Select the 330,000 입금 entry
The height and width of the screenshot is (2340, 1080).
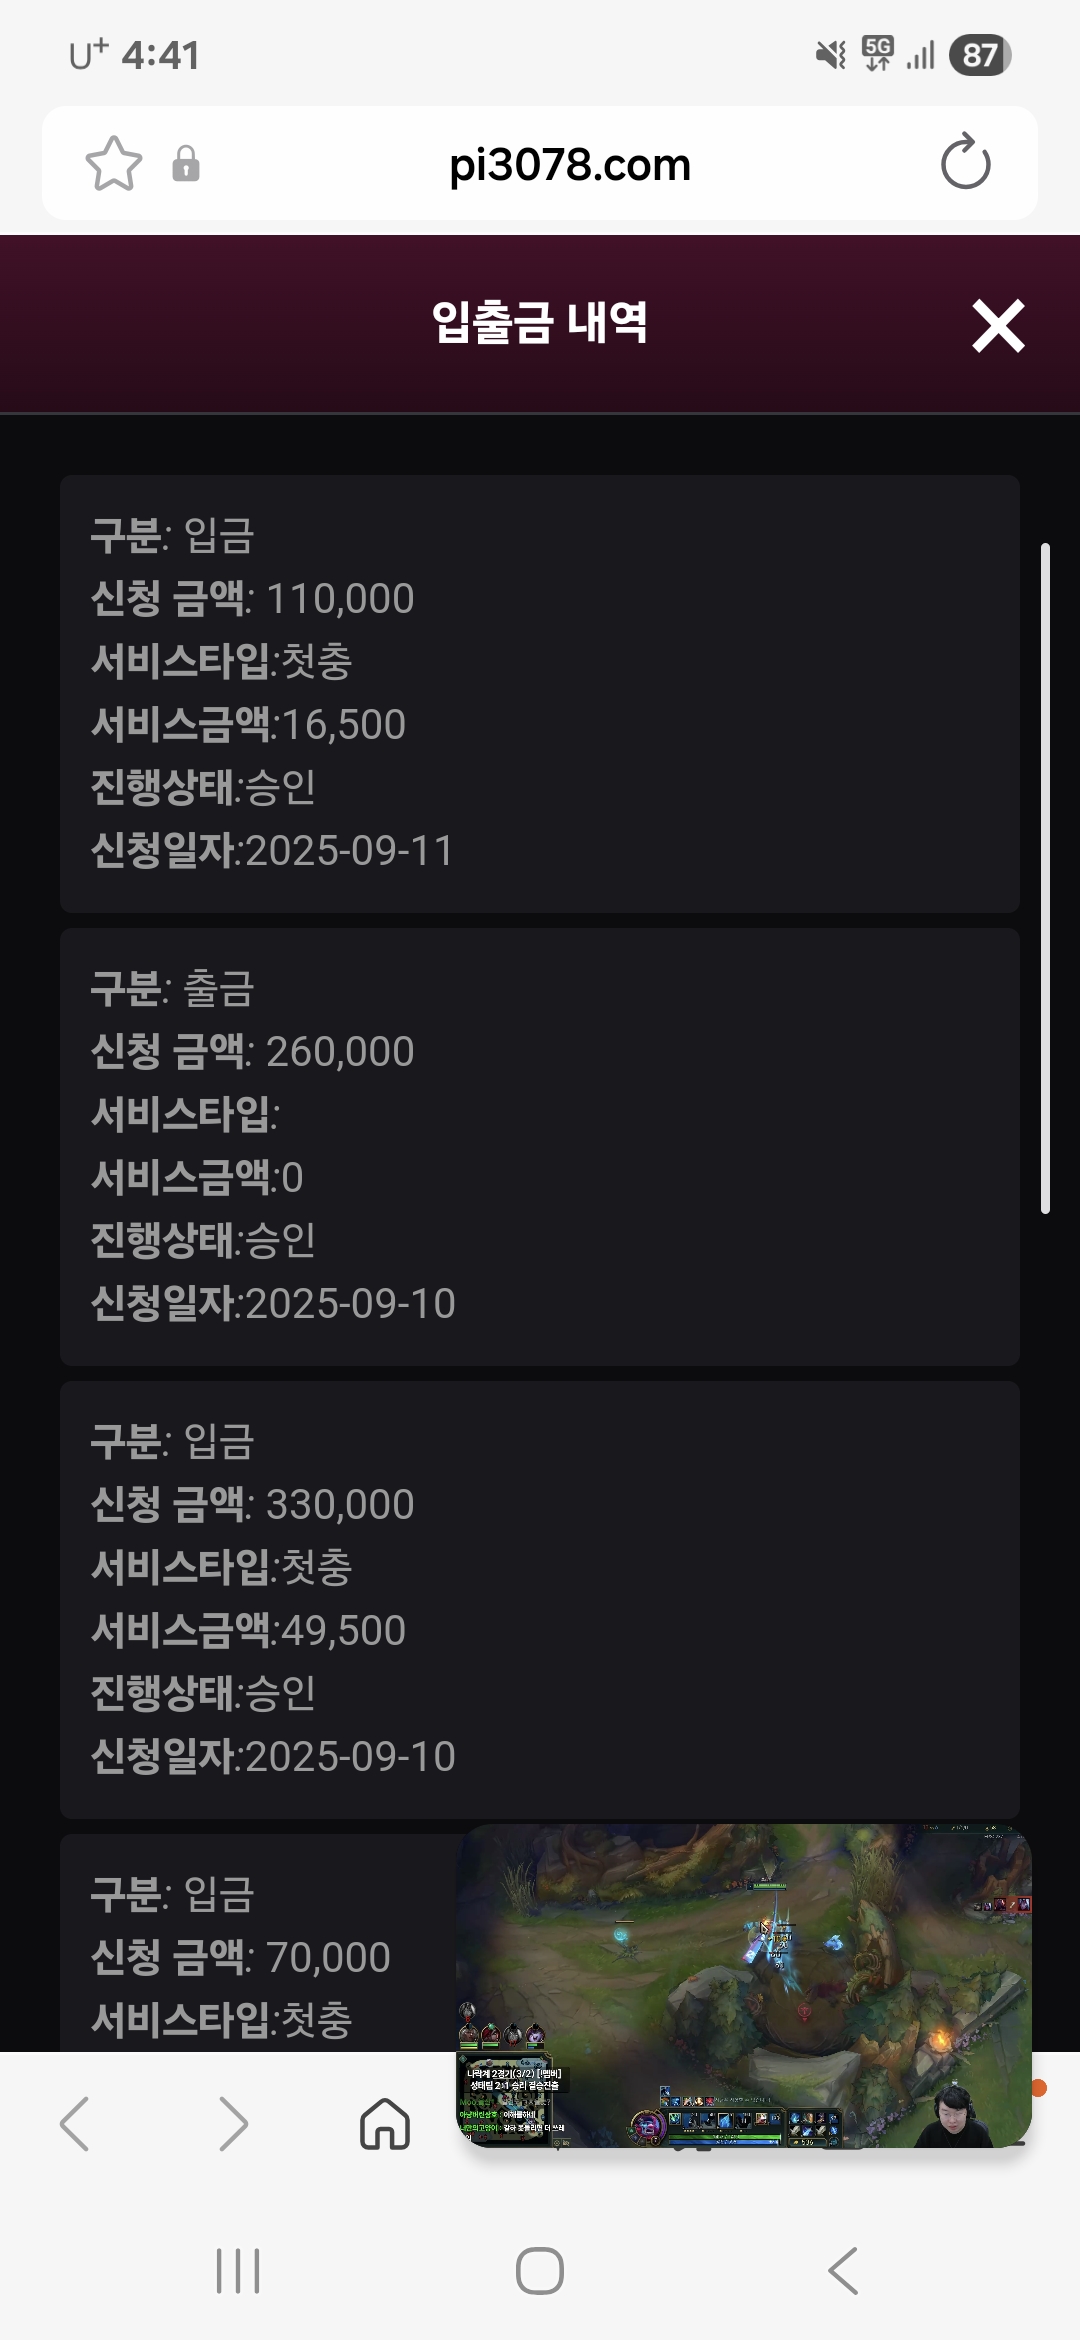pos(540,1599)
